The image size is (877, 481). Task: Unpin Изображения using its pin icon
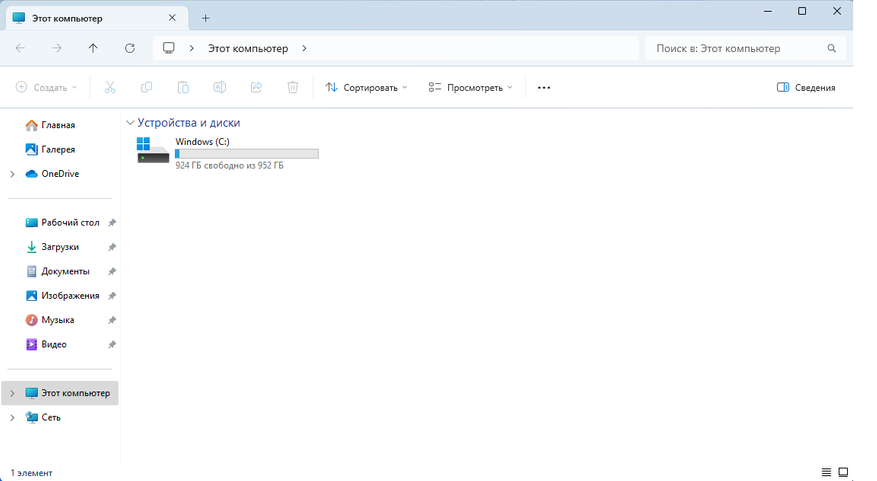(112, 295)
